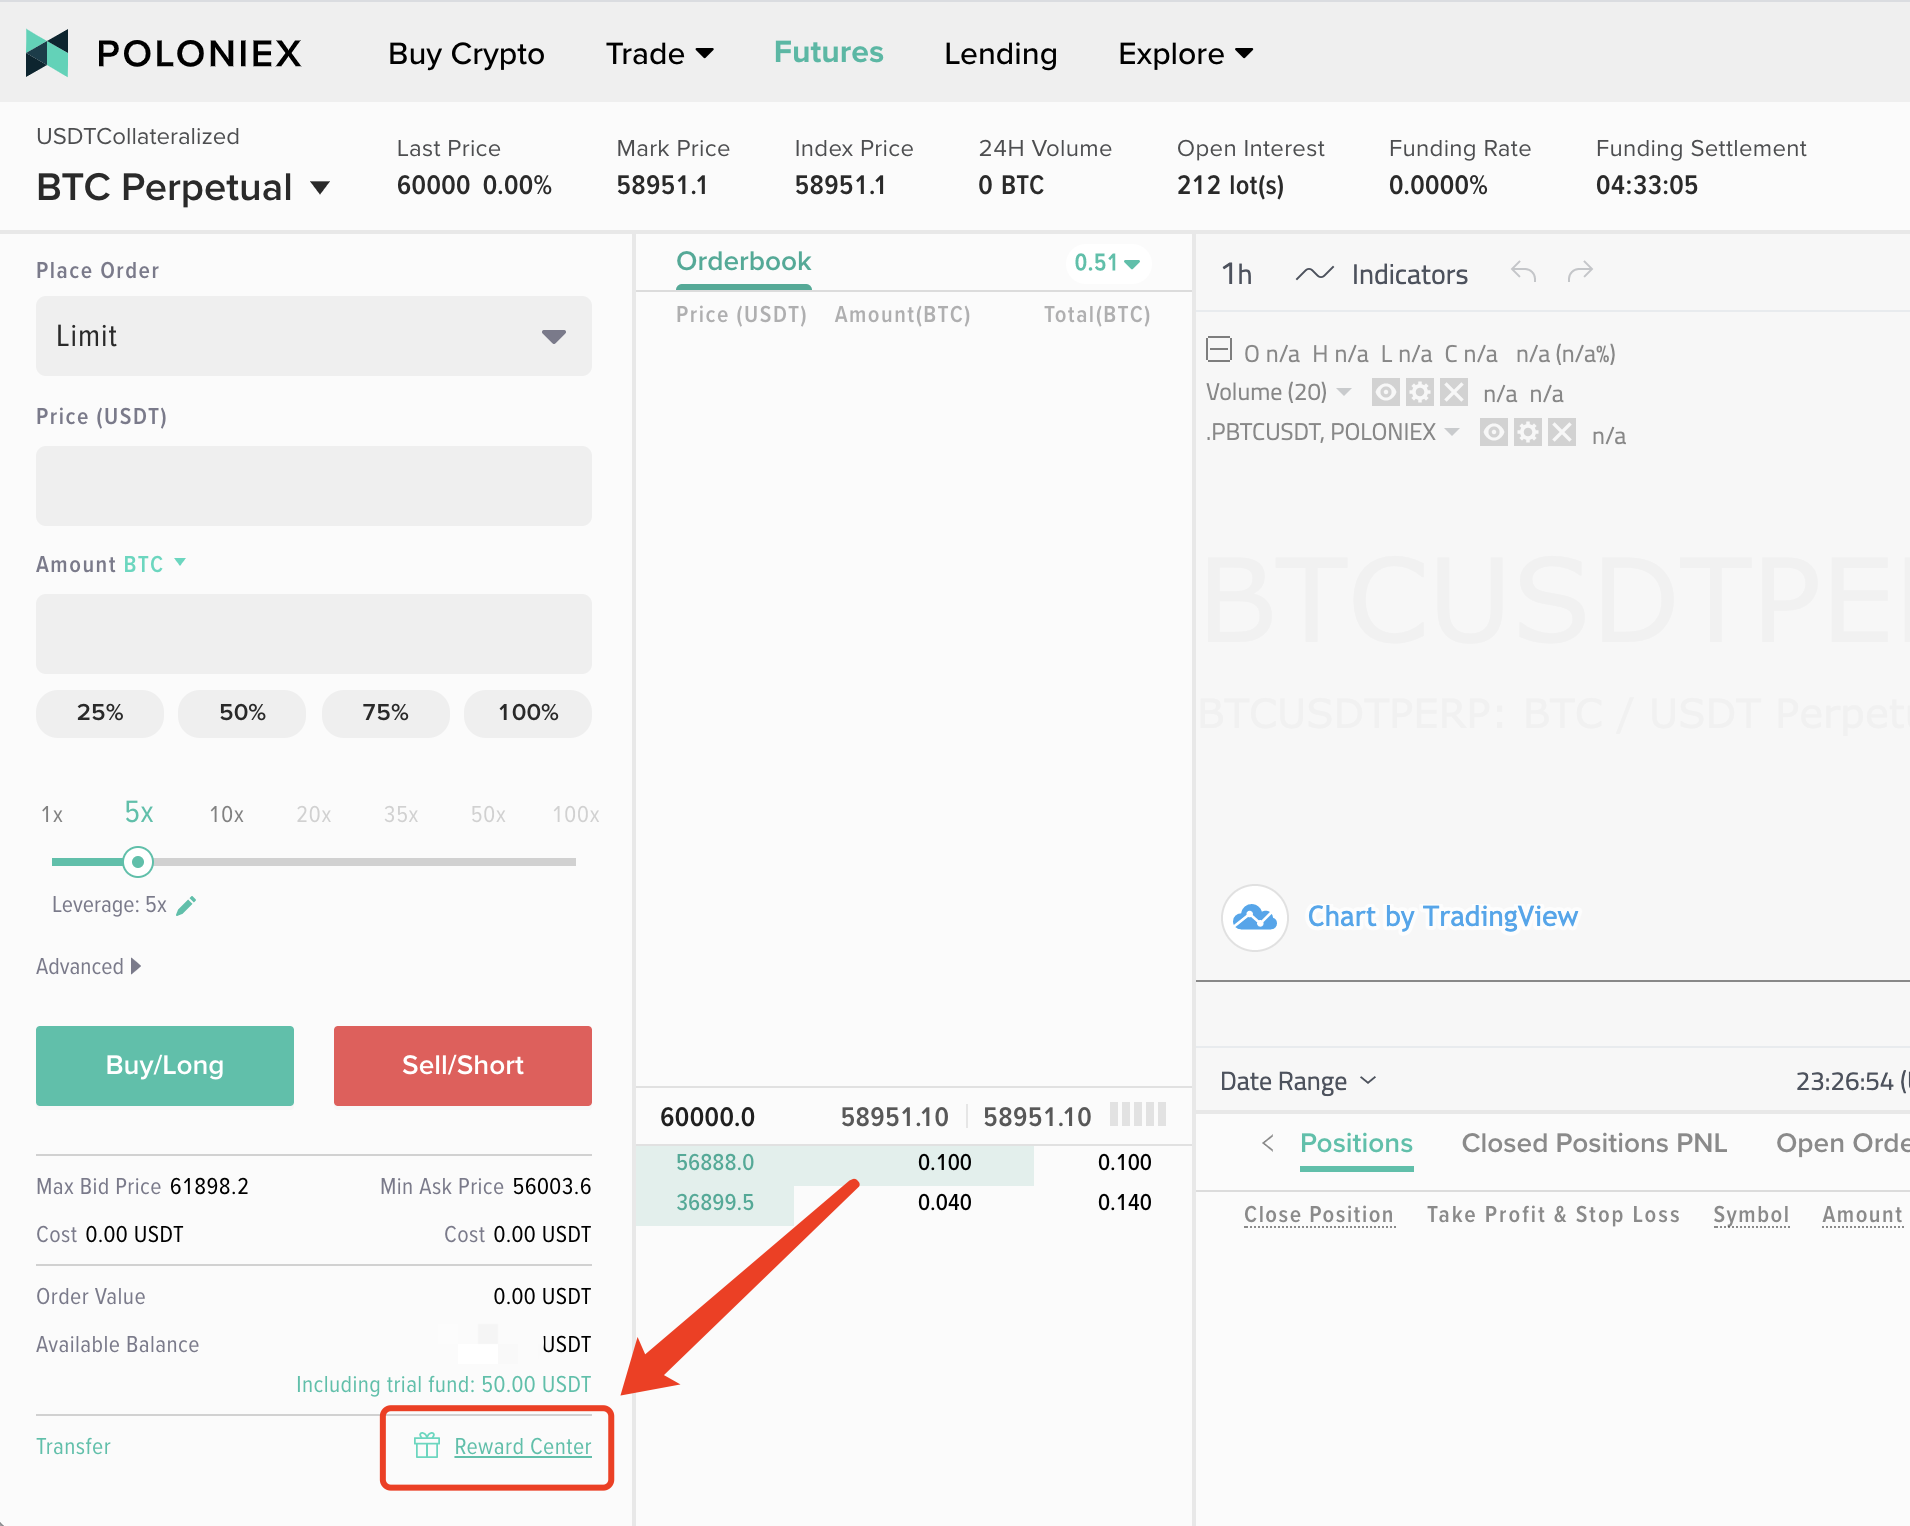
Task: Open the Buy Crypto page
Action: point(466,54)
